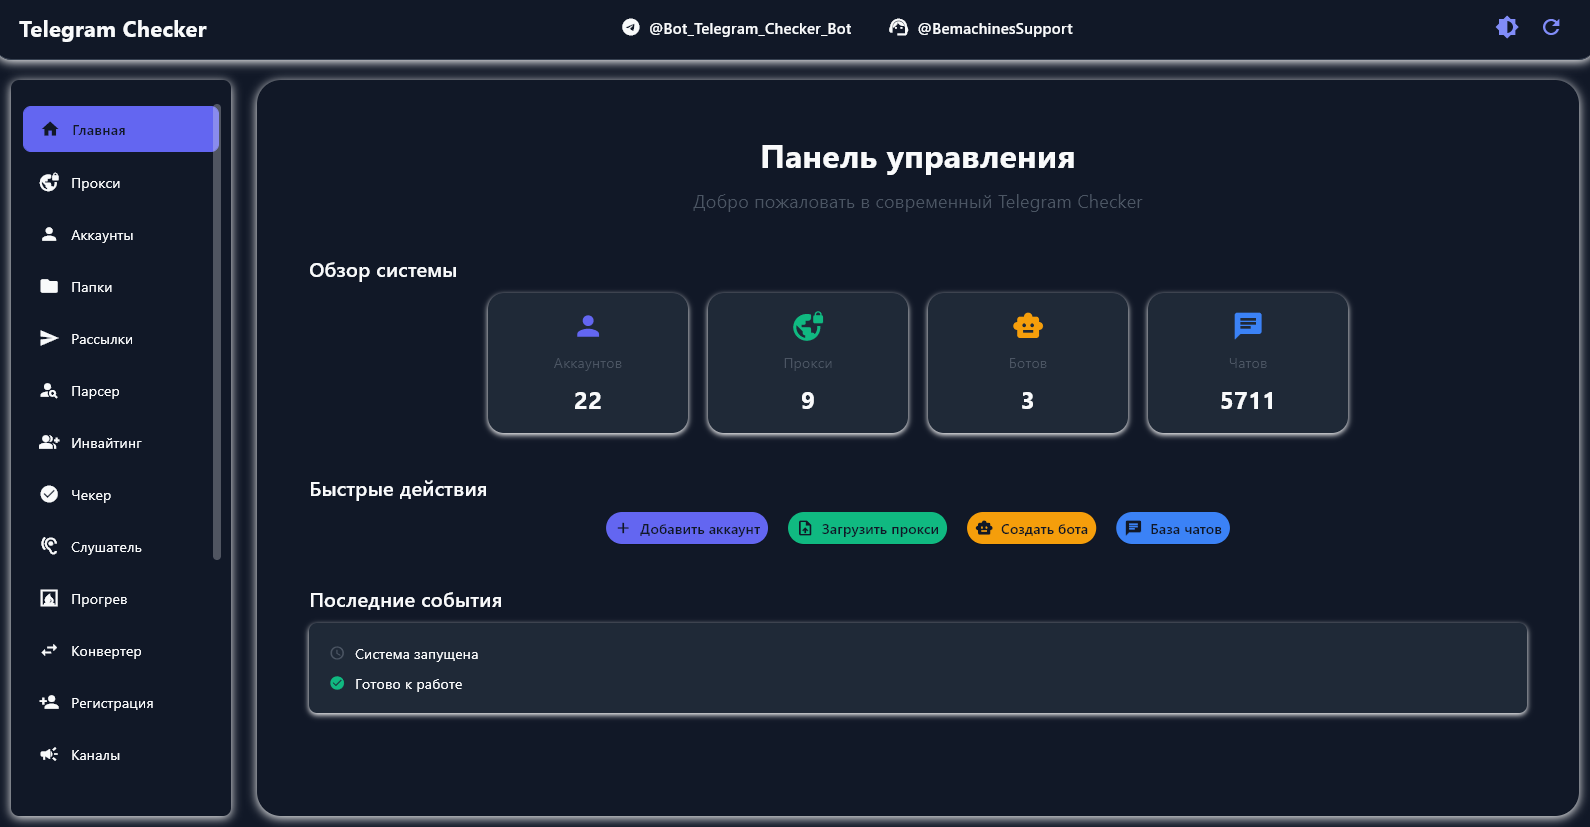Open the Парсер search-person icon
The height and width of the screenshot is (827, 1590).
coord(49,391)
